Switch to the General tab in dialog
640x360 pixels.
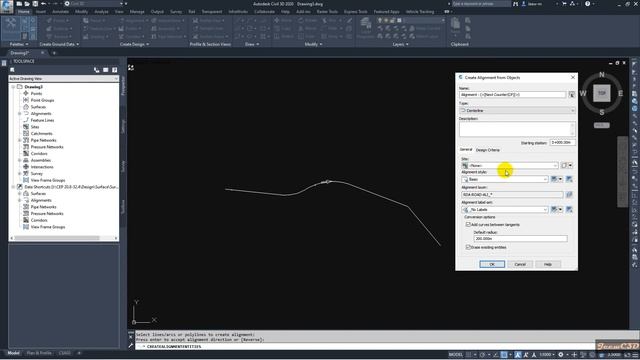pos(466,150)
